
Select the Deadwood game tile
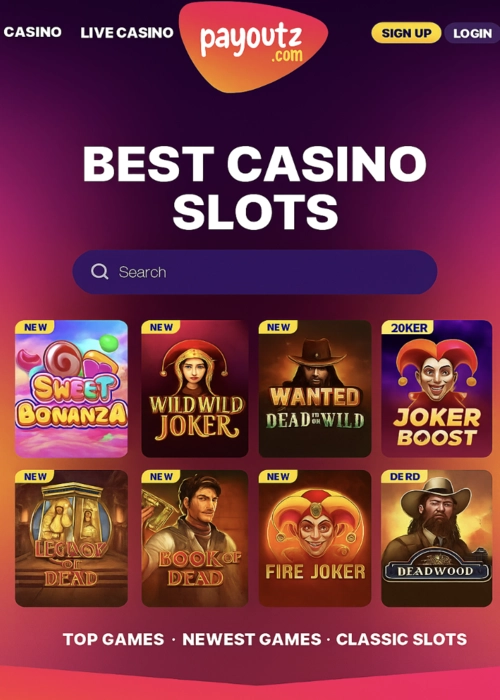[437, 538]
